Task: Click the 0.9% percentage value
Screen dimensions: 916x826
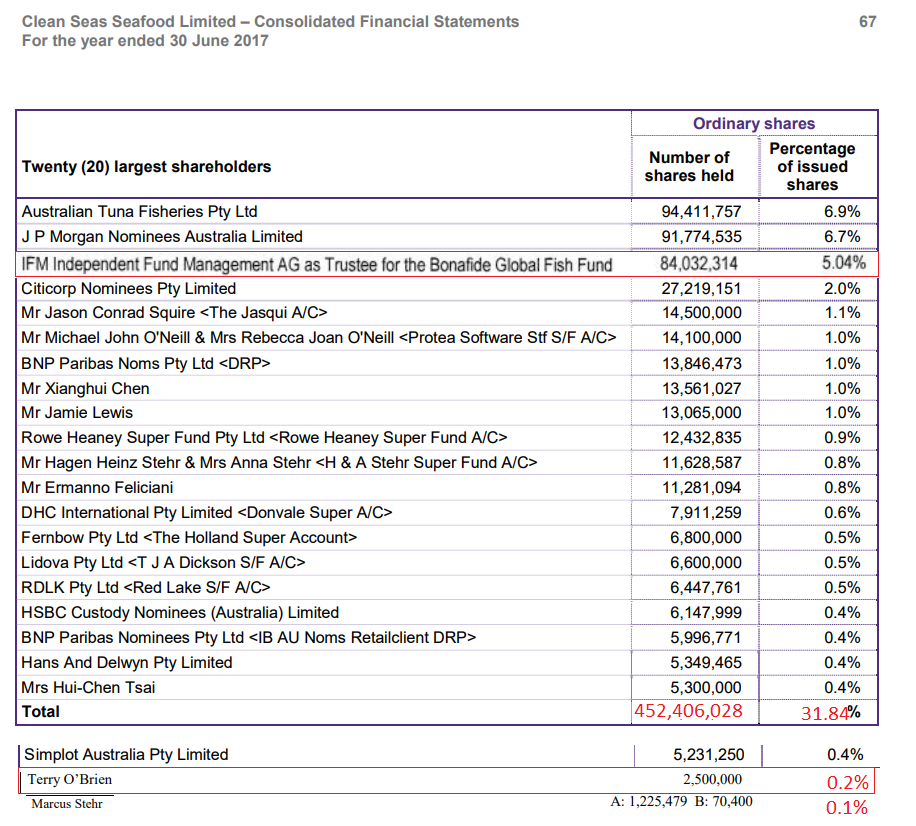Action: coord(842,438)
